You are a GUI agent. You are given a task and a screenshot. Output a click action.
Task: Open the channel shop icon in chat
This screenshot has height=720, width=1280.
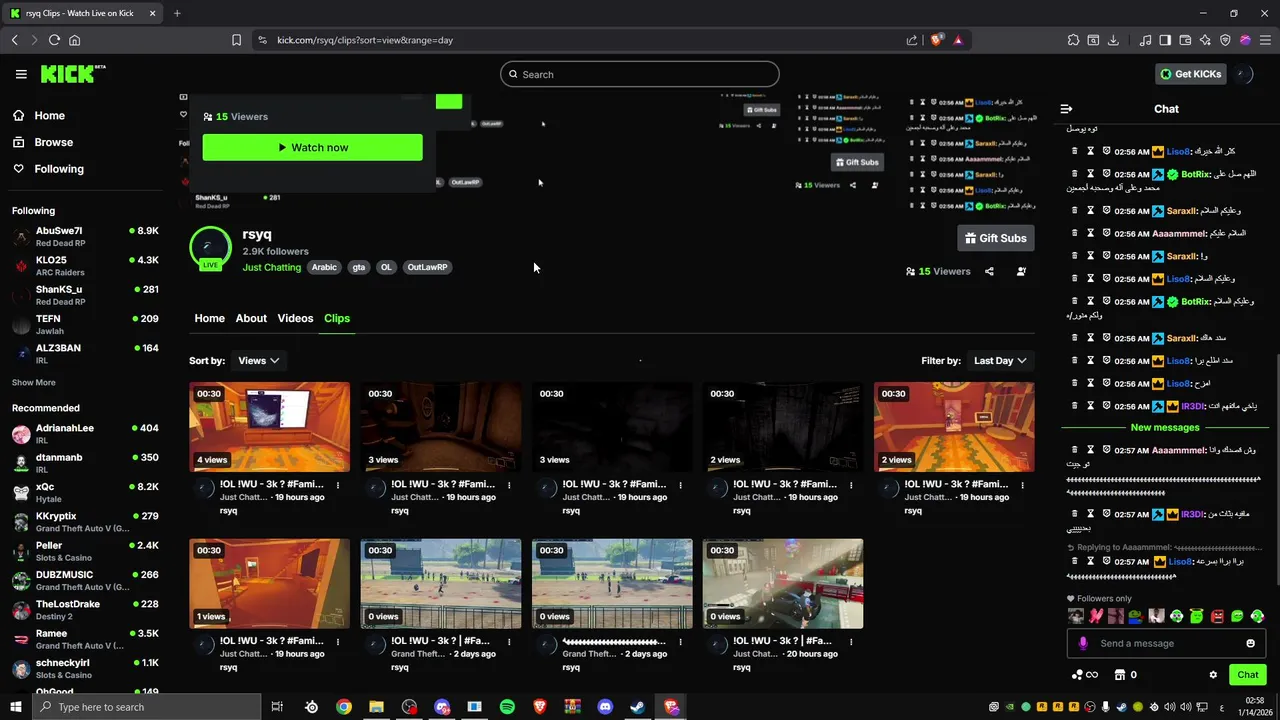coord(1120,675)
